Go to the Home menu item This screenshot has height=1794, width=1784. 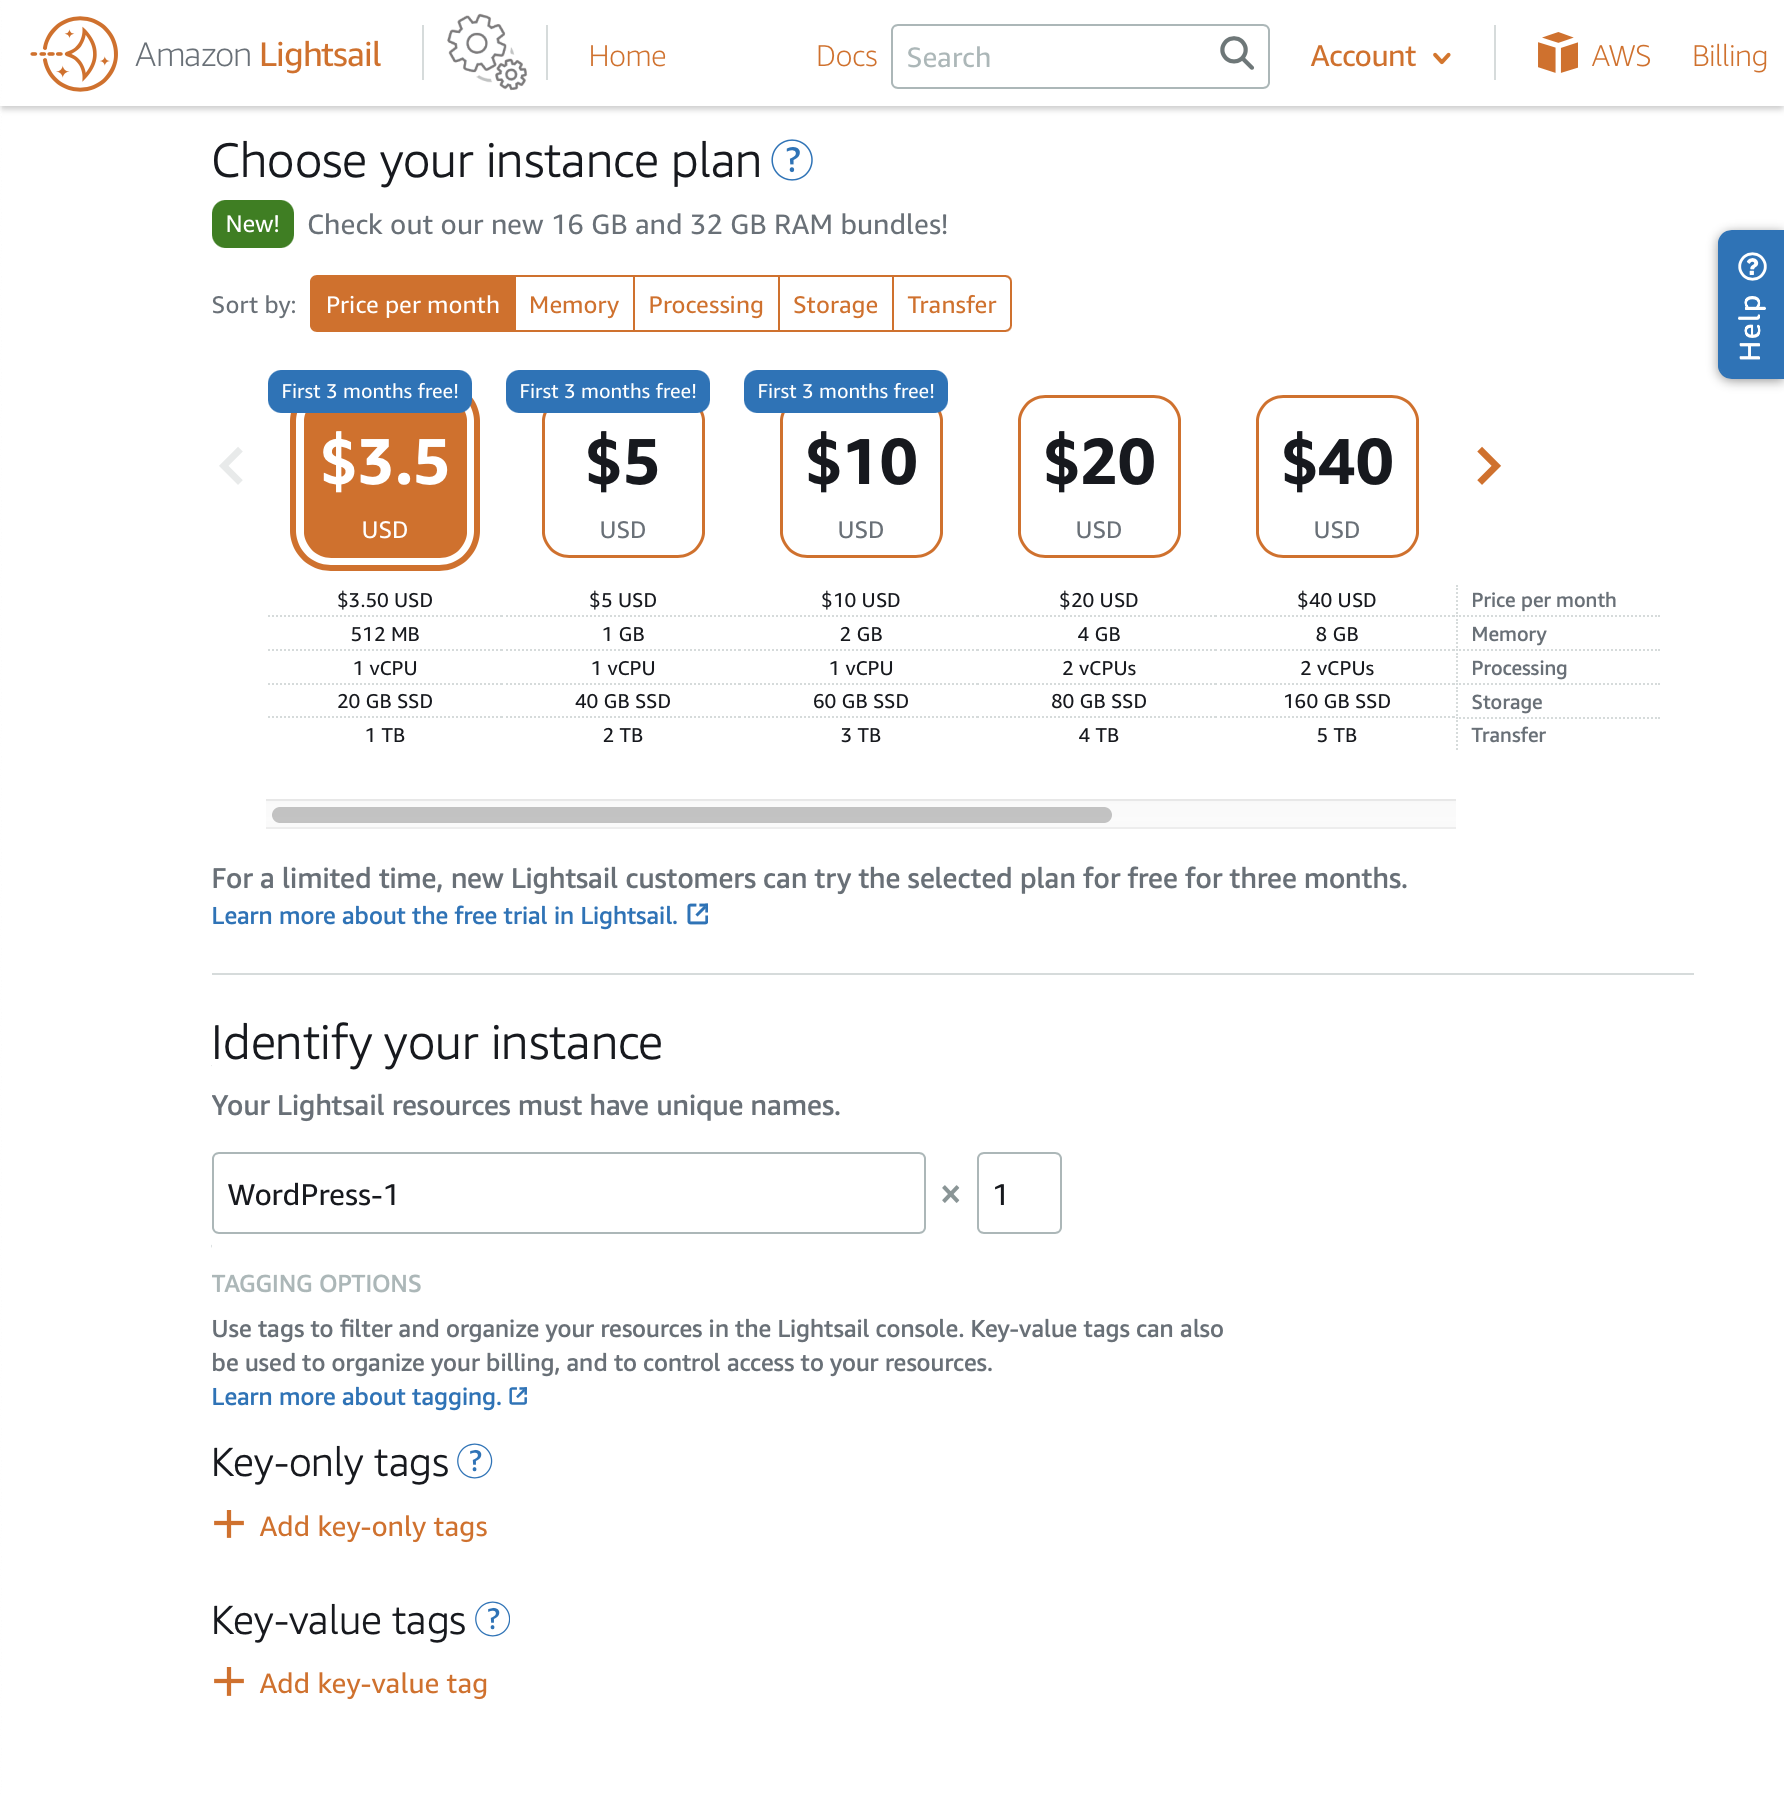pyautogui.click(x=627, y=56)
